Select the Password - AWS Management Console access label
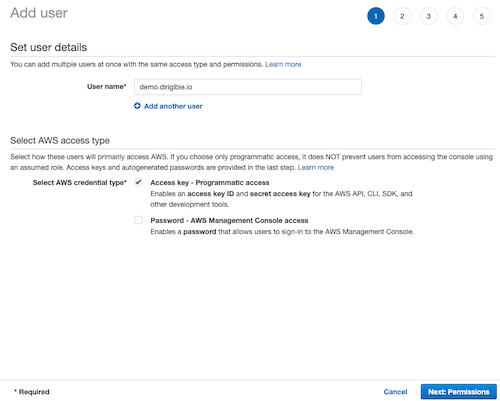The width and height of the screenshot is (500, 401). 229,221
